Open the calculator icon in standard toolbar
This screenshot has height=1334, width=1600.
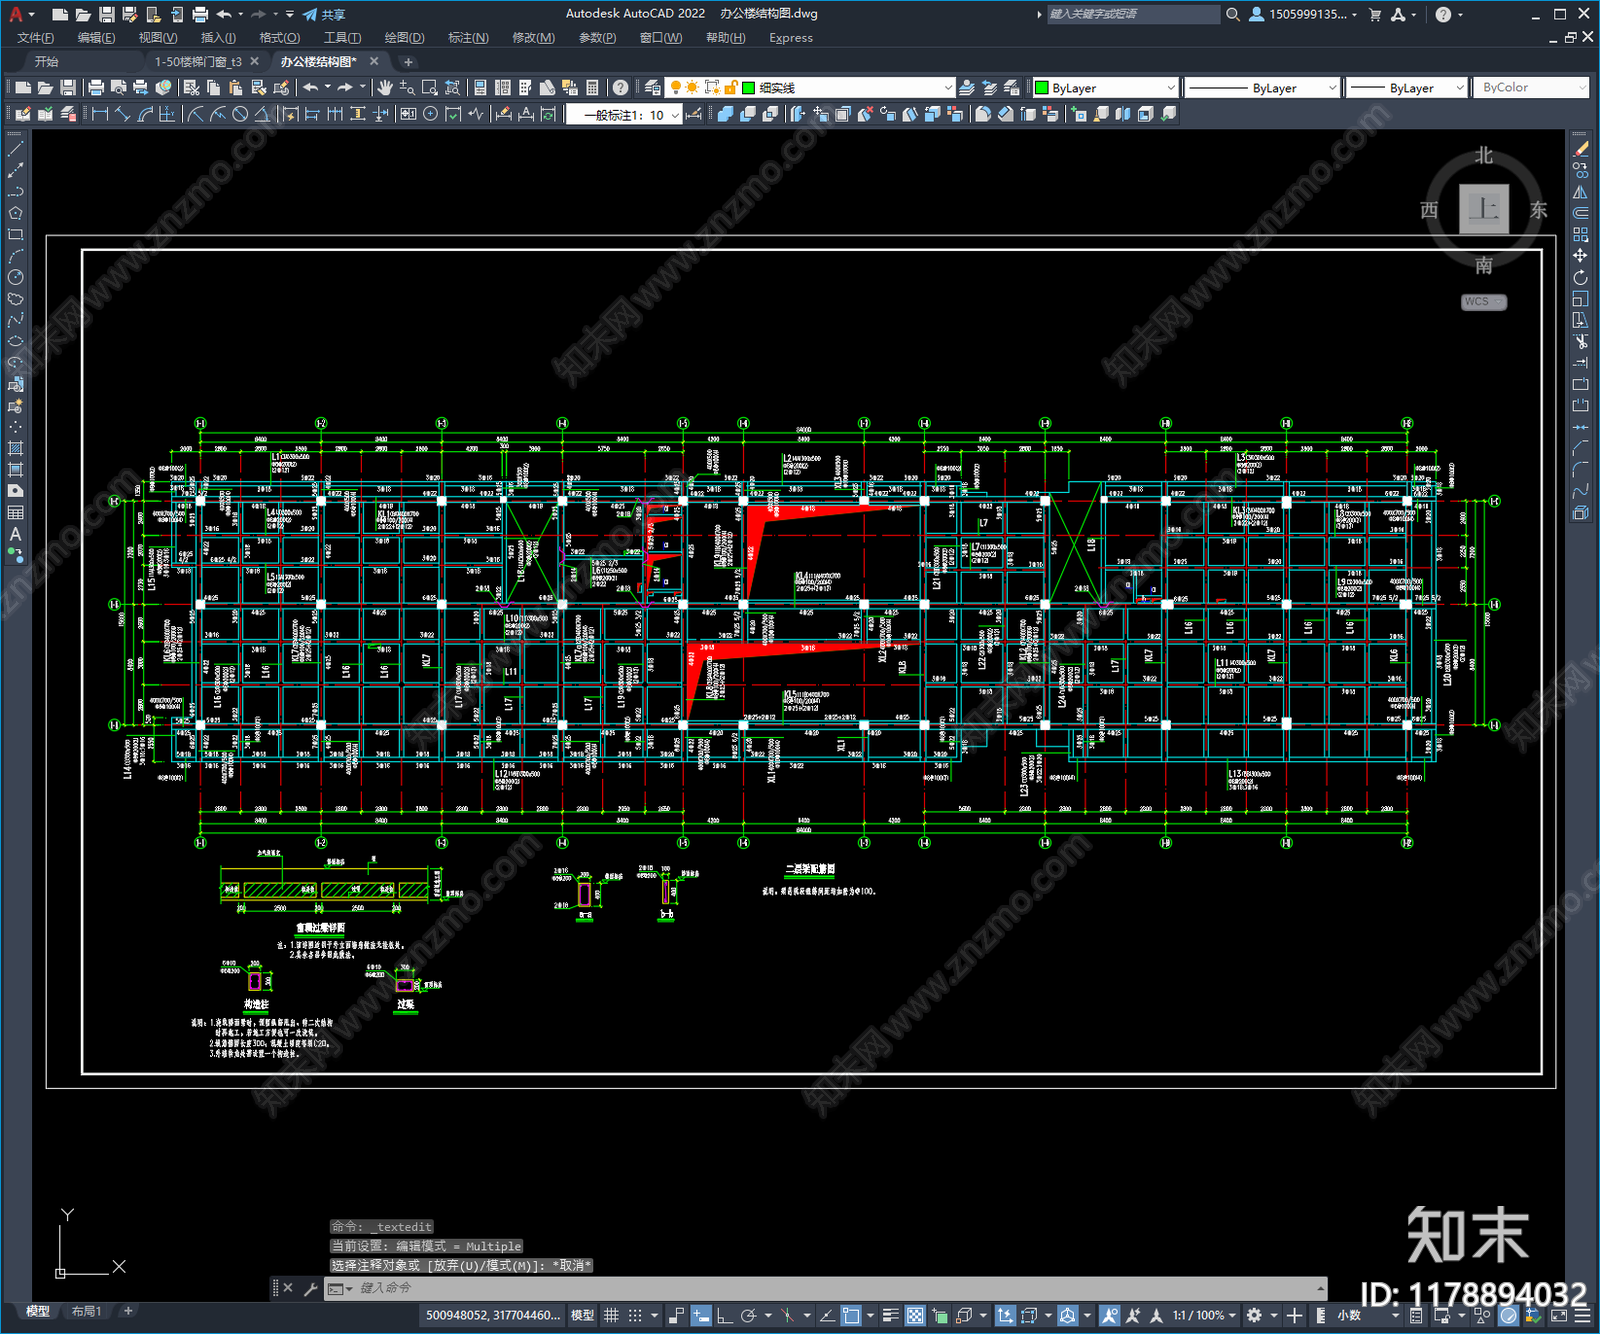pos(592,88)
